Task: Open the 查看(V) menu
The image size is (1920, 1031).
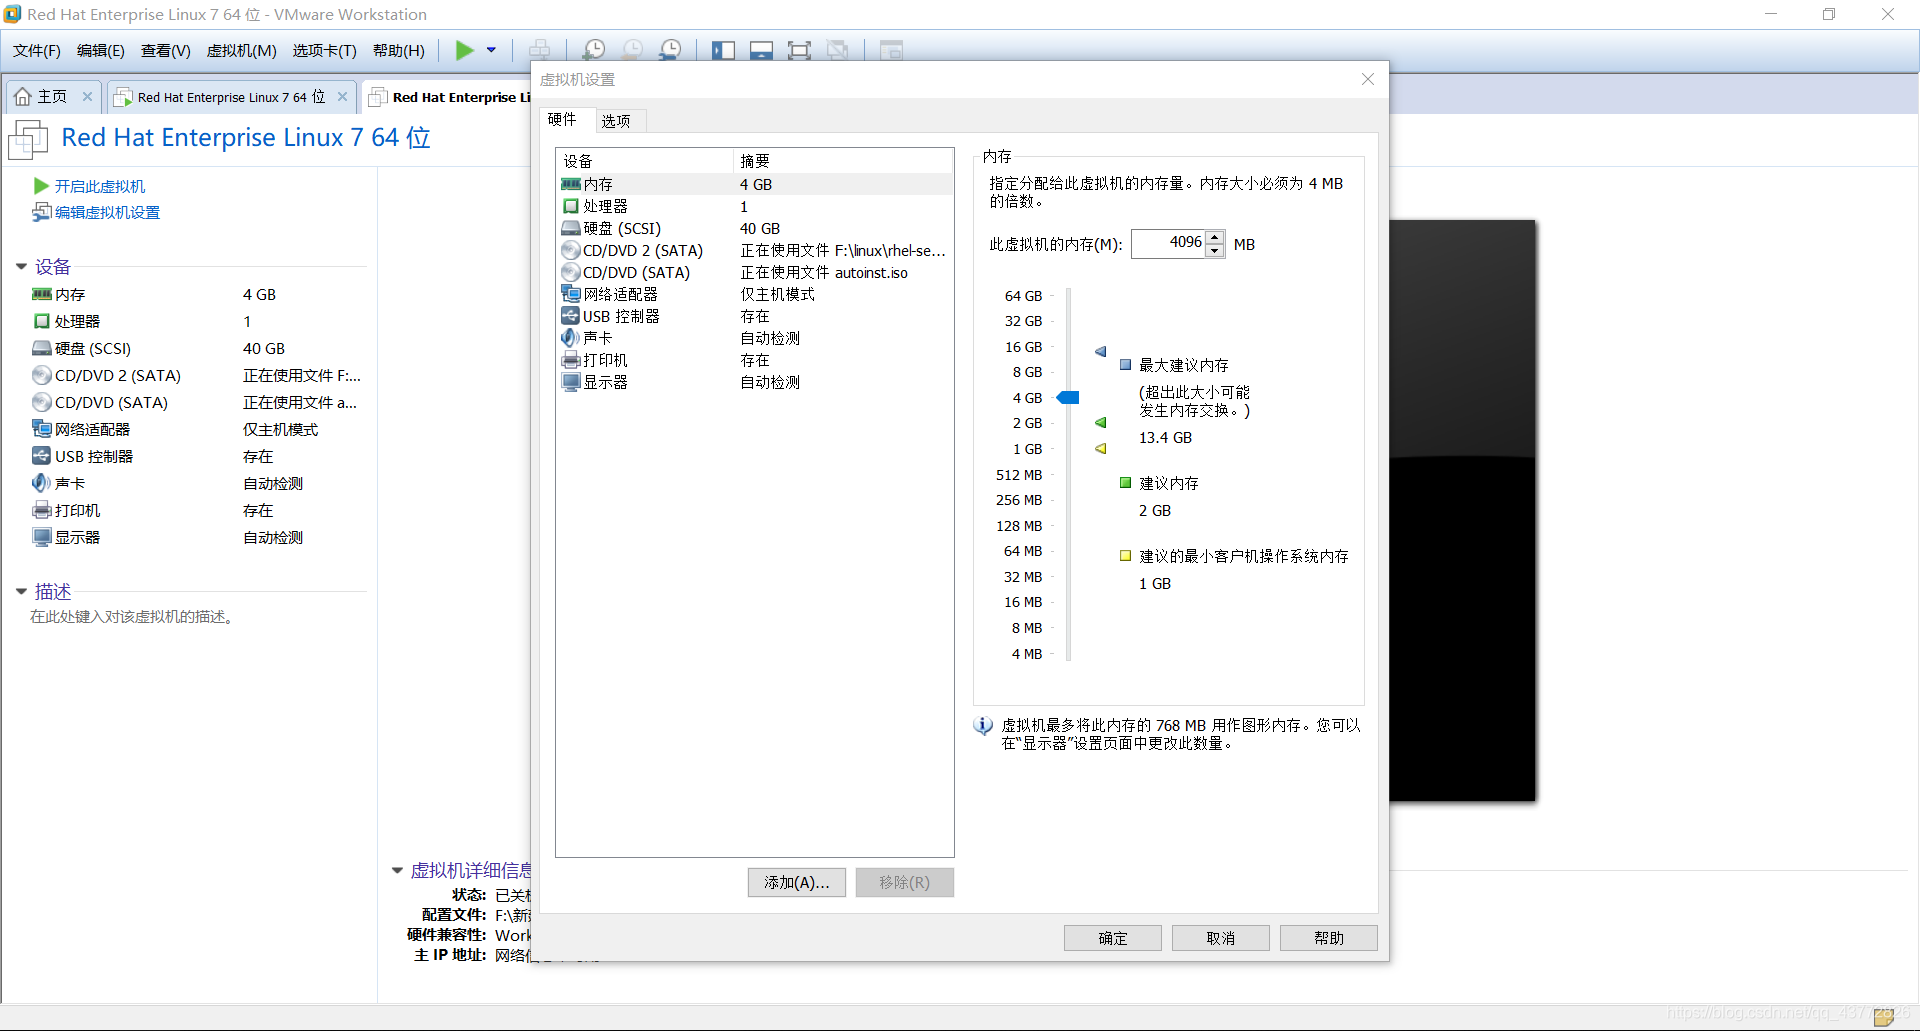Action: pyautogui.click(x=165, y=50)
